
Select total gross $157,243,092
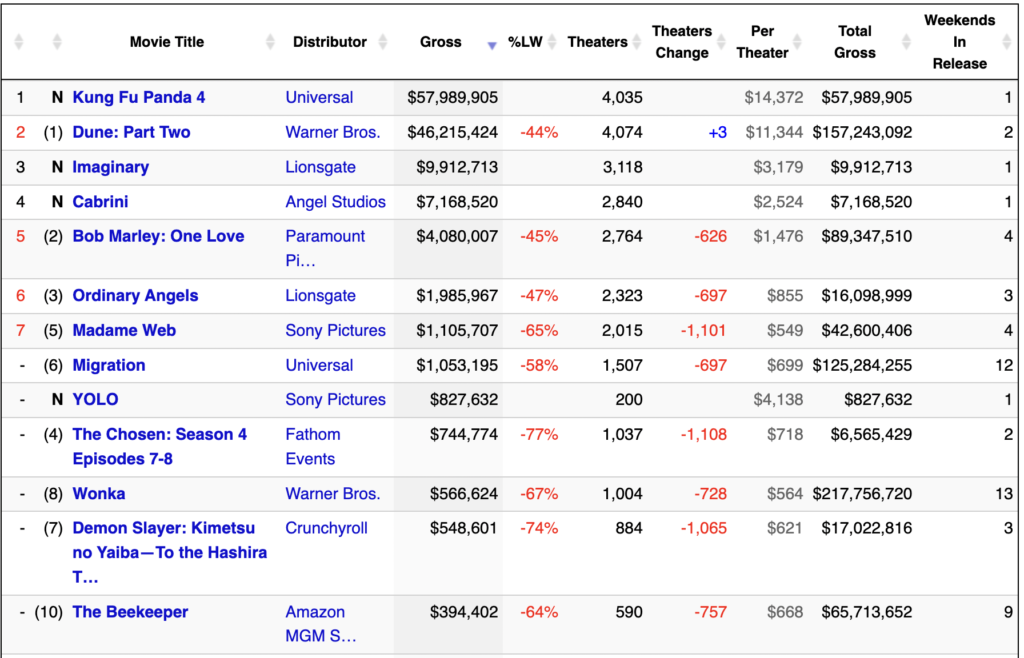pyautogui.click(x=862, y=132)
